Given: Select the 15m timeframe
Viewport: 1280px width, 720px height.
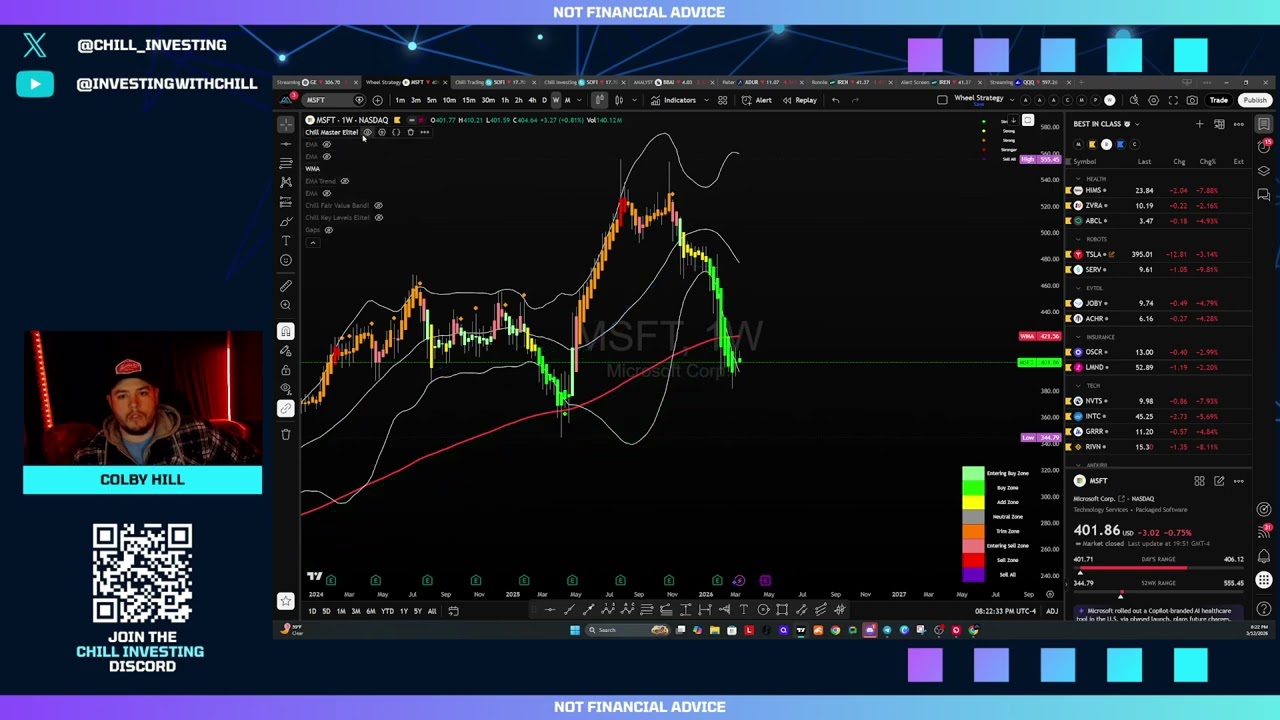Looking at the screenshot, I should pyautogui.click(x=468, y=100).
